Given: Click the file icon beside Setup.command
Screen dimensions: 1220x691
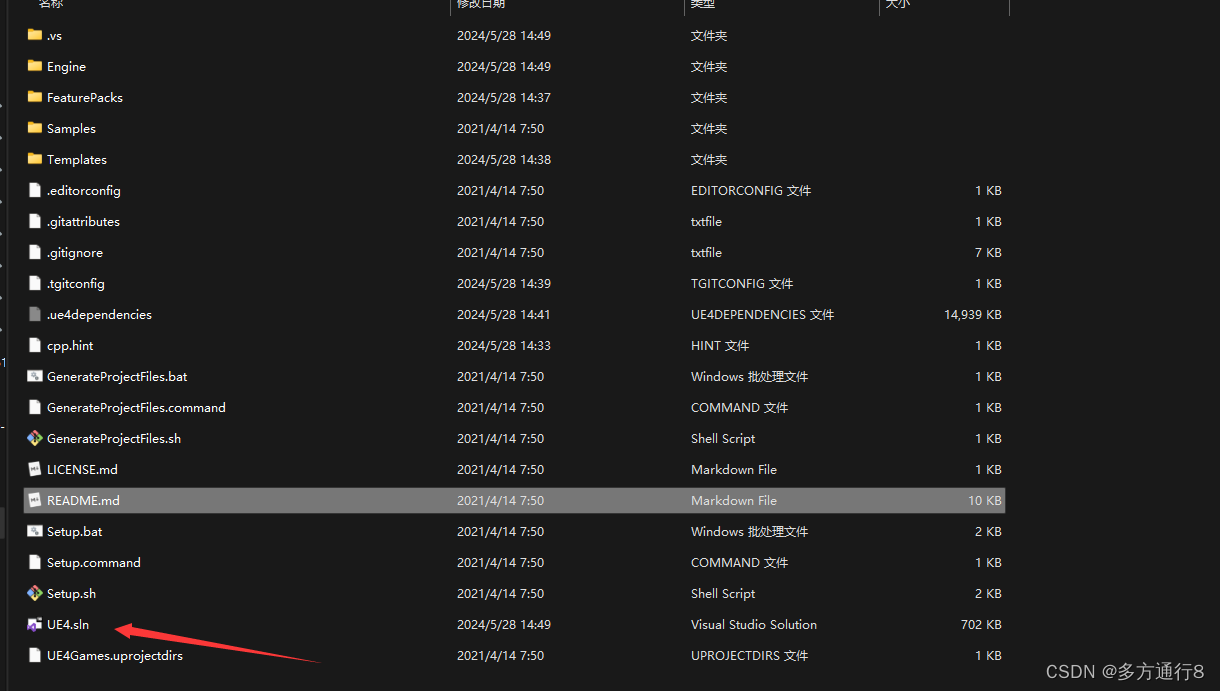Looking at the screenshot, I should point(35,562).
